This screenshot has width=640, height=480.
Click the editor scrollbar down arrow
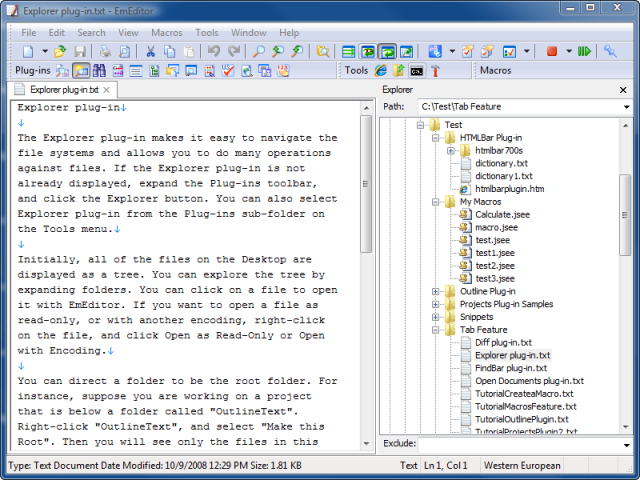[x=366, y=443]
